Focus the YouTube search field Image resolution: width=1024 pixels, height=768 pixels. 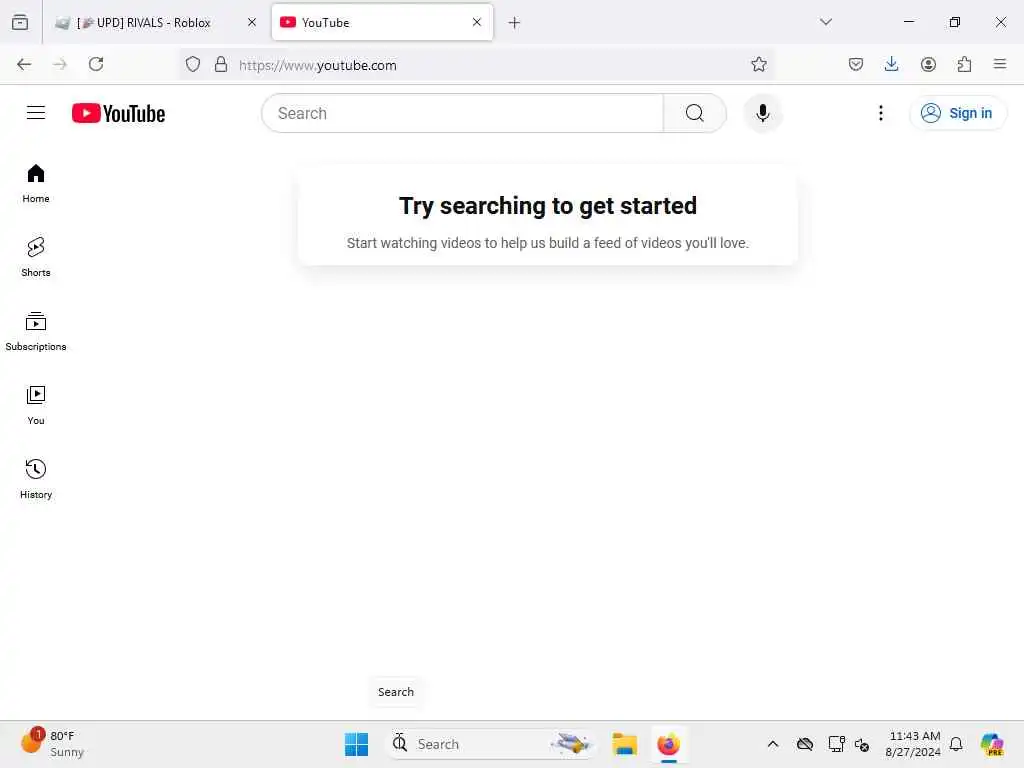click(x=462, y=113)
